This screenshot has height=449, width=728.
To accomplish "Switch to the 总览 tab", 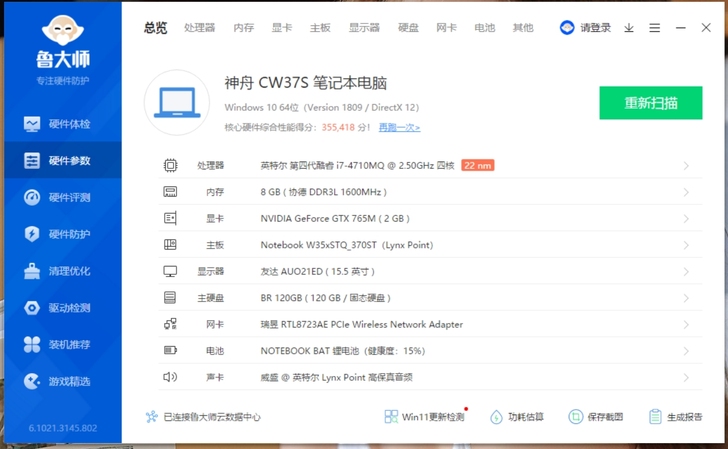I will pos(155,28).
